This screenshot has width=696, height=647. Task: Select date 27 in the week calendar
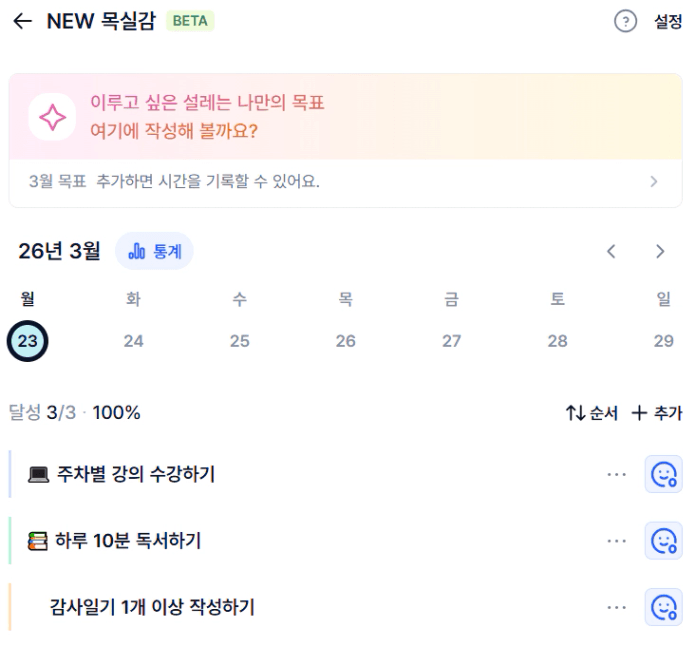tap(452, 341)
